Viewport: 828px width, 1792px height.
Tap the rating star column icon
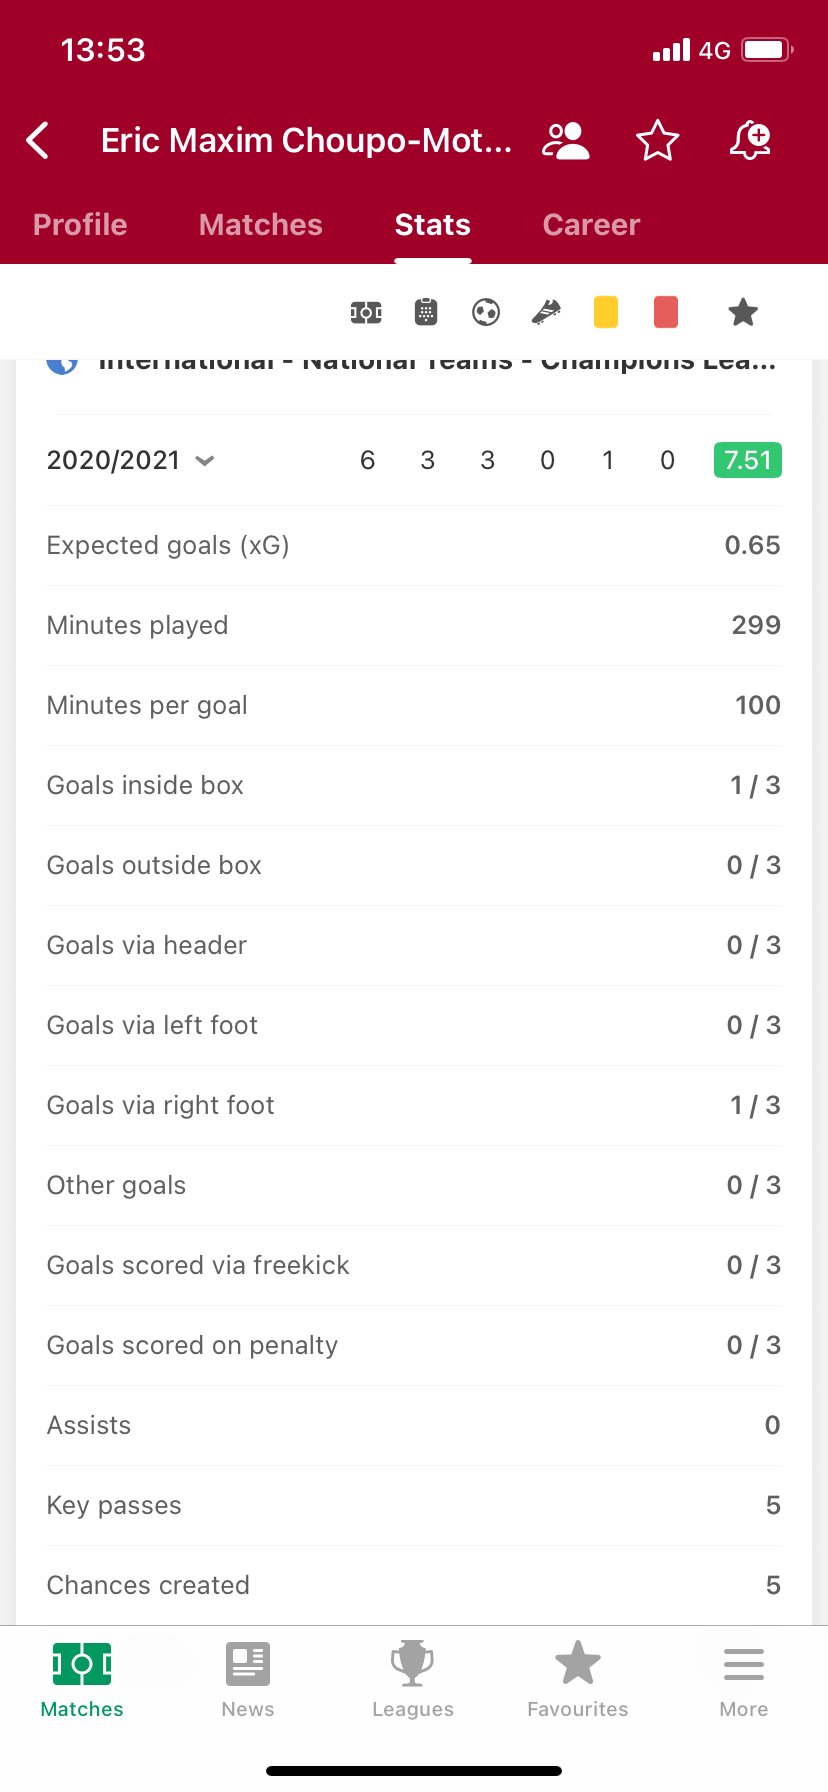[743, 313]
